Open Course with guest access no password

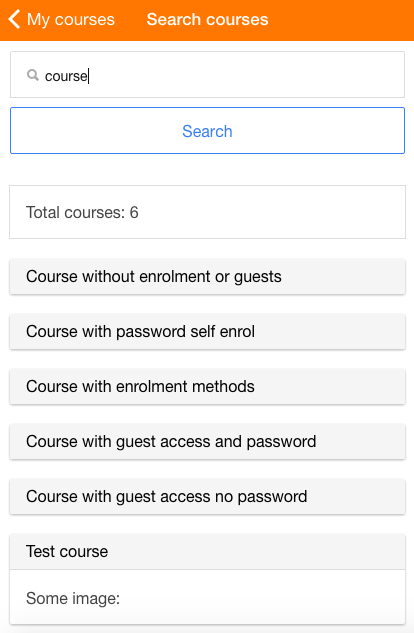[x=207, y=496]
